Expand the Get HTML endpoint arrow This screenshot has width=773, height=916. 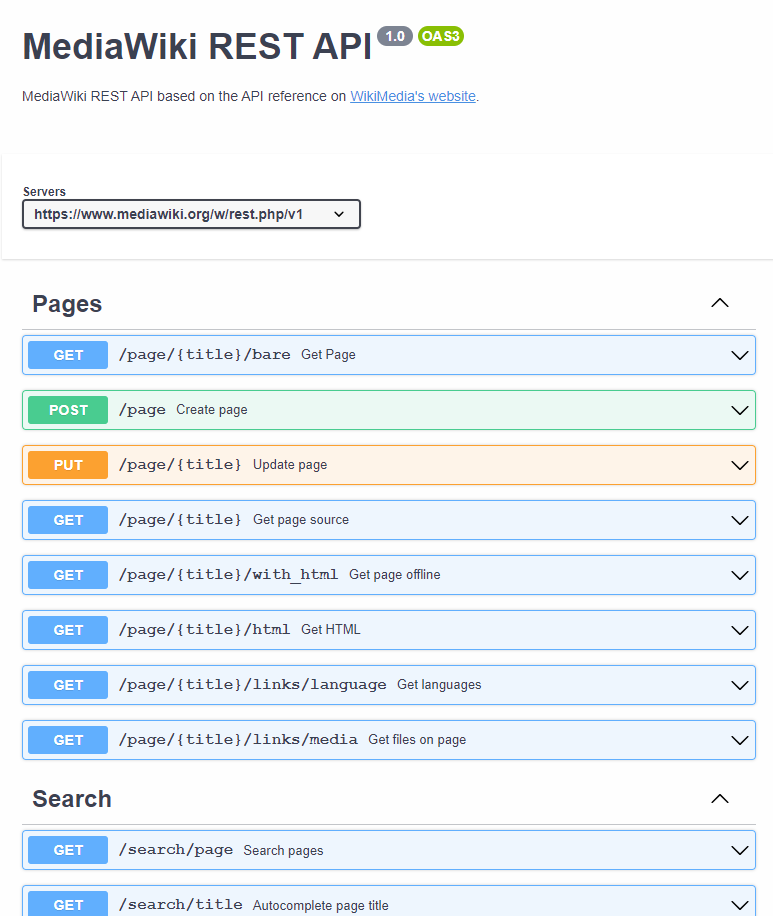tap(740, 630)
